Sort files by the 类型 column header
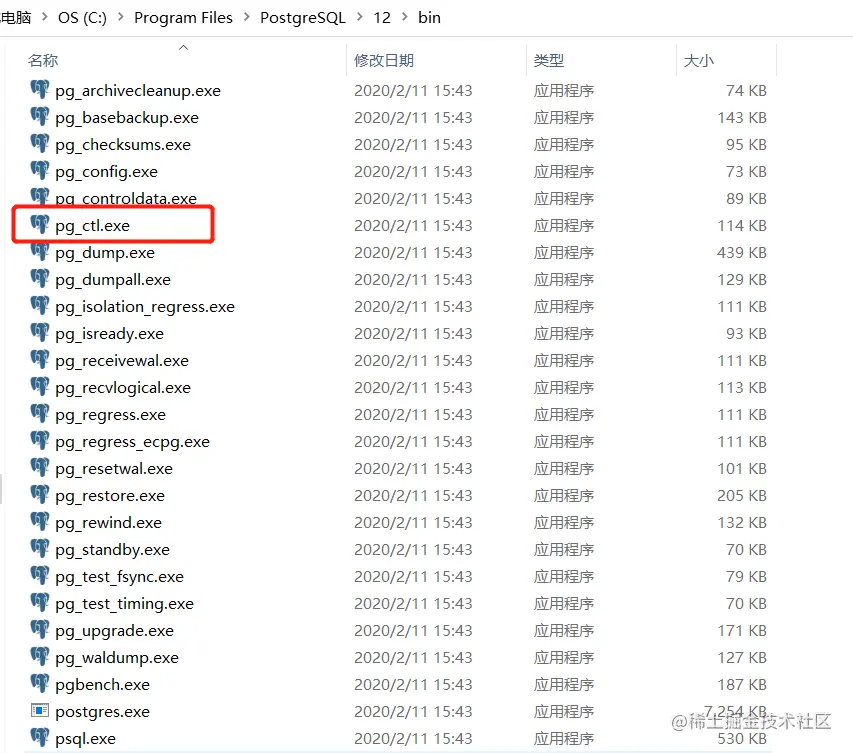The image size is (853, 753). pos(548,60)
